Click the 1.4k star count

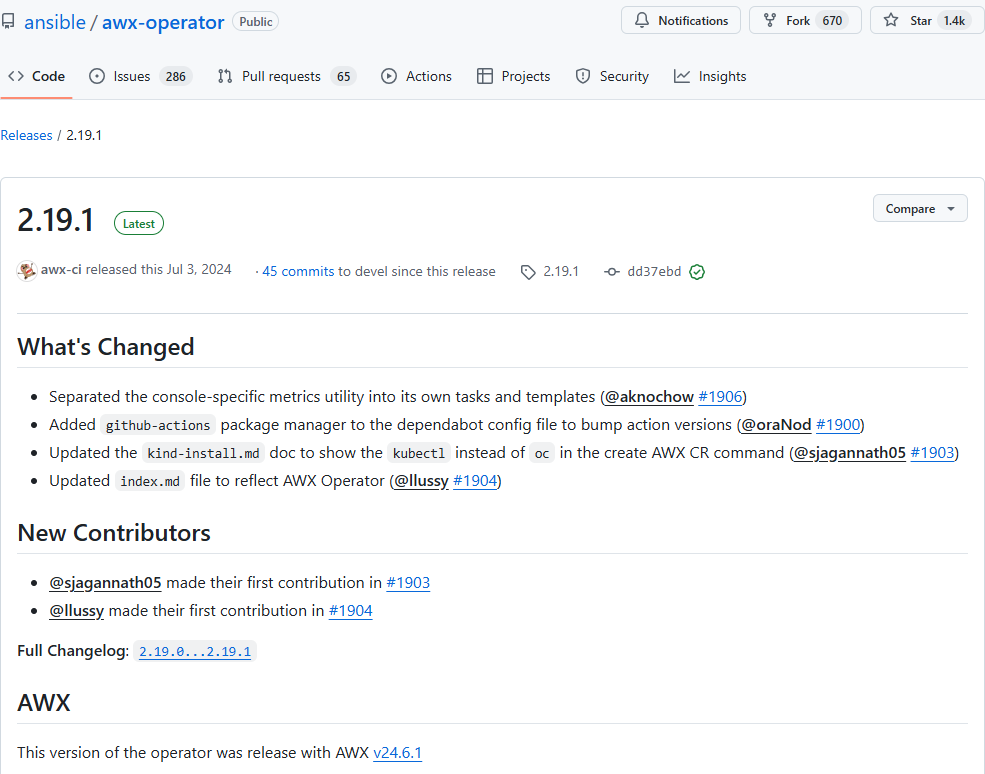pos(954,21)
